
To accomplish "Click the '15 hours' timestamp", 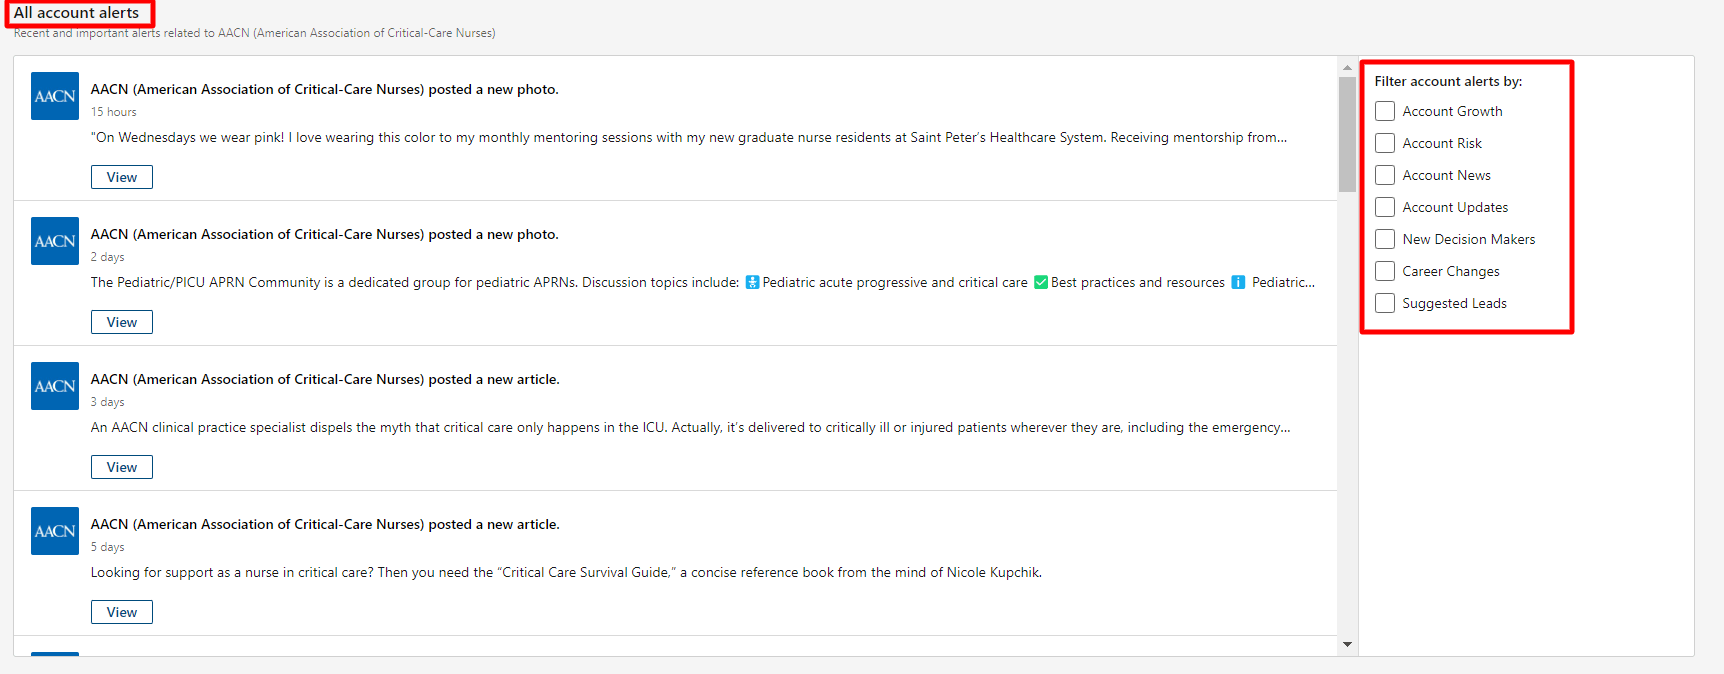I will [x=113, y=112].
